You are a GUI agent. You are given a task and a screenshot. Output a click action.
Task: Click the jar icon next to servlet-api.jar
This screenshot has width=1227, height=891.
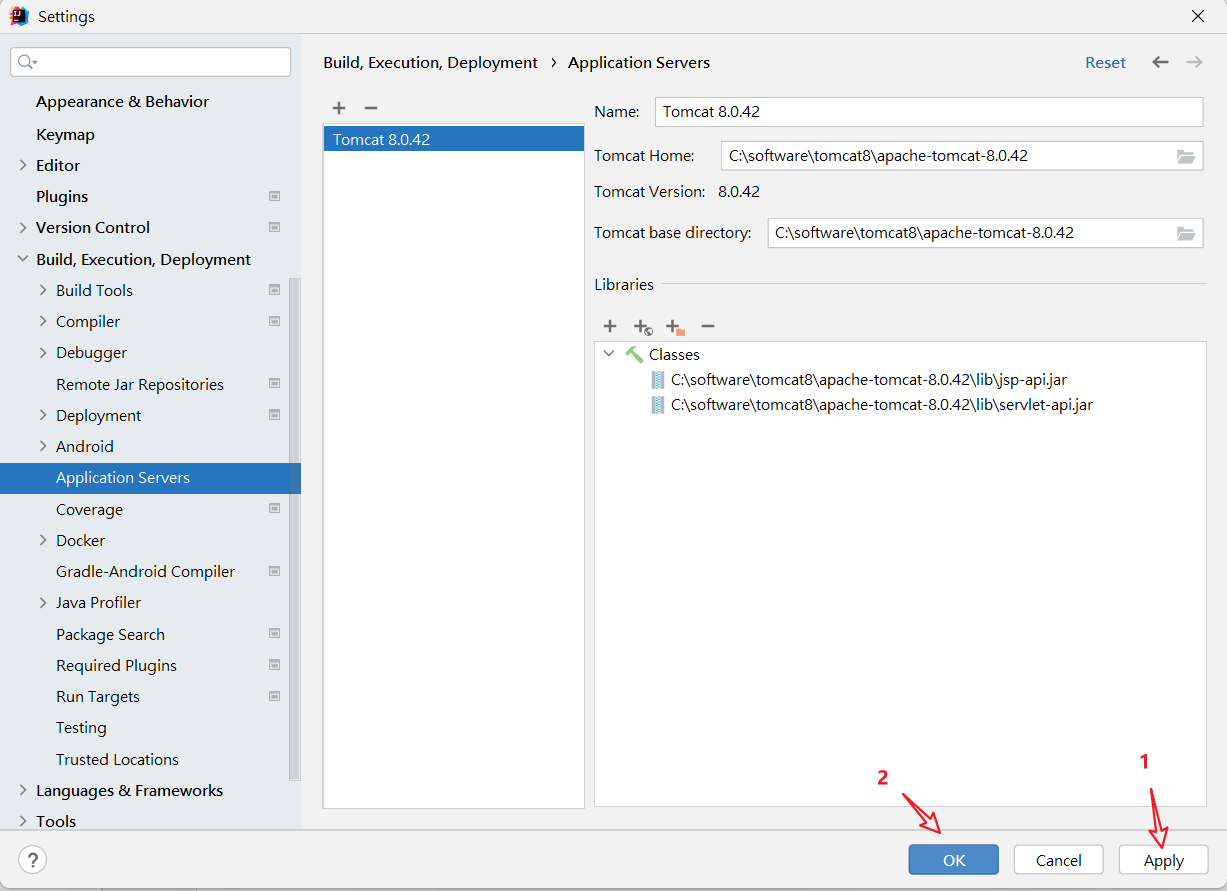point(658,405)
